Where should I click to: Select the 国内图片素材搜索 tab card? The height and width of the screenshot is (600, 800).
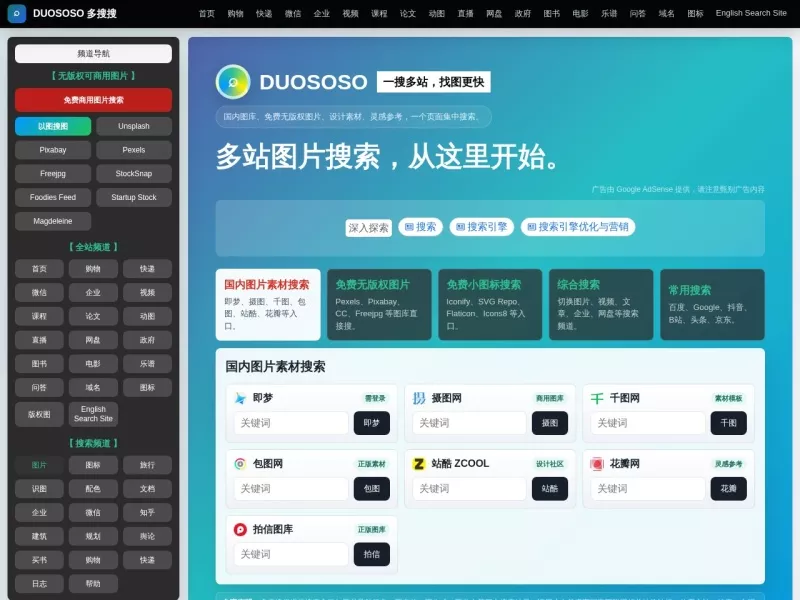click(268, 305)
